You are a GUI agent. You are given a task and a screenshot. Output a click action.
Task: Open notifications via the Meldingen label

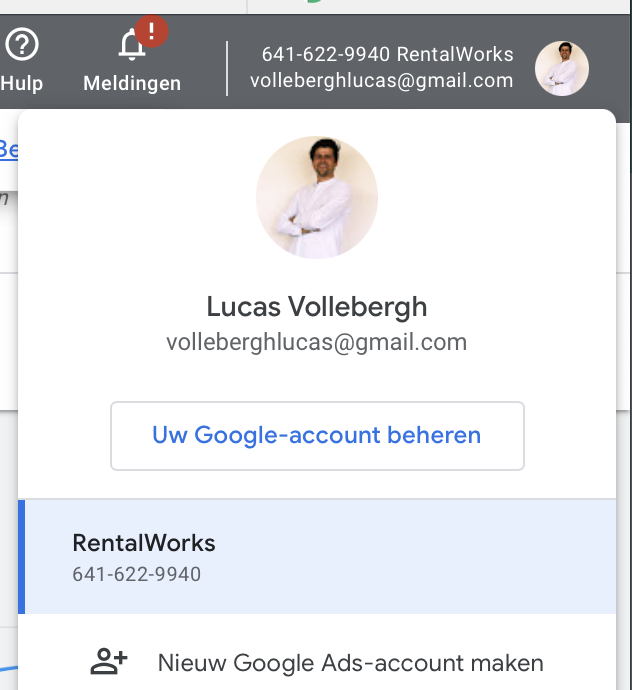click(x=132, y=84)
